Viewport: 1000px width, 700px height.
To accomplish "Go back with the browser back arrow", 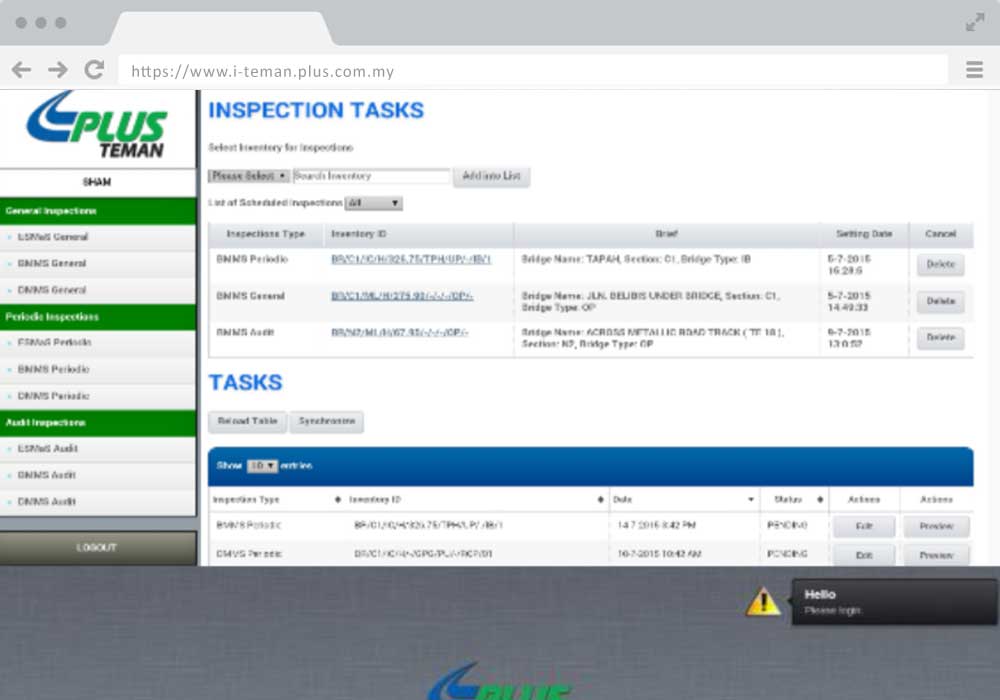I will click(x=21, y=69).
